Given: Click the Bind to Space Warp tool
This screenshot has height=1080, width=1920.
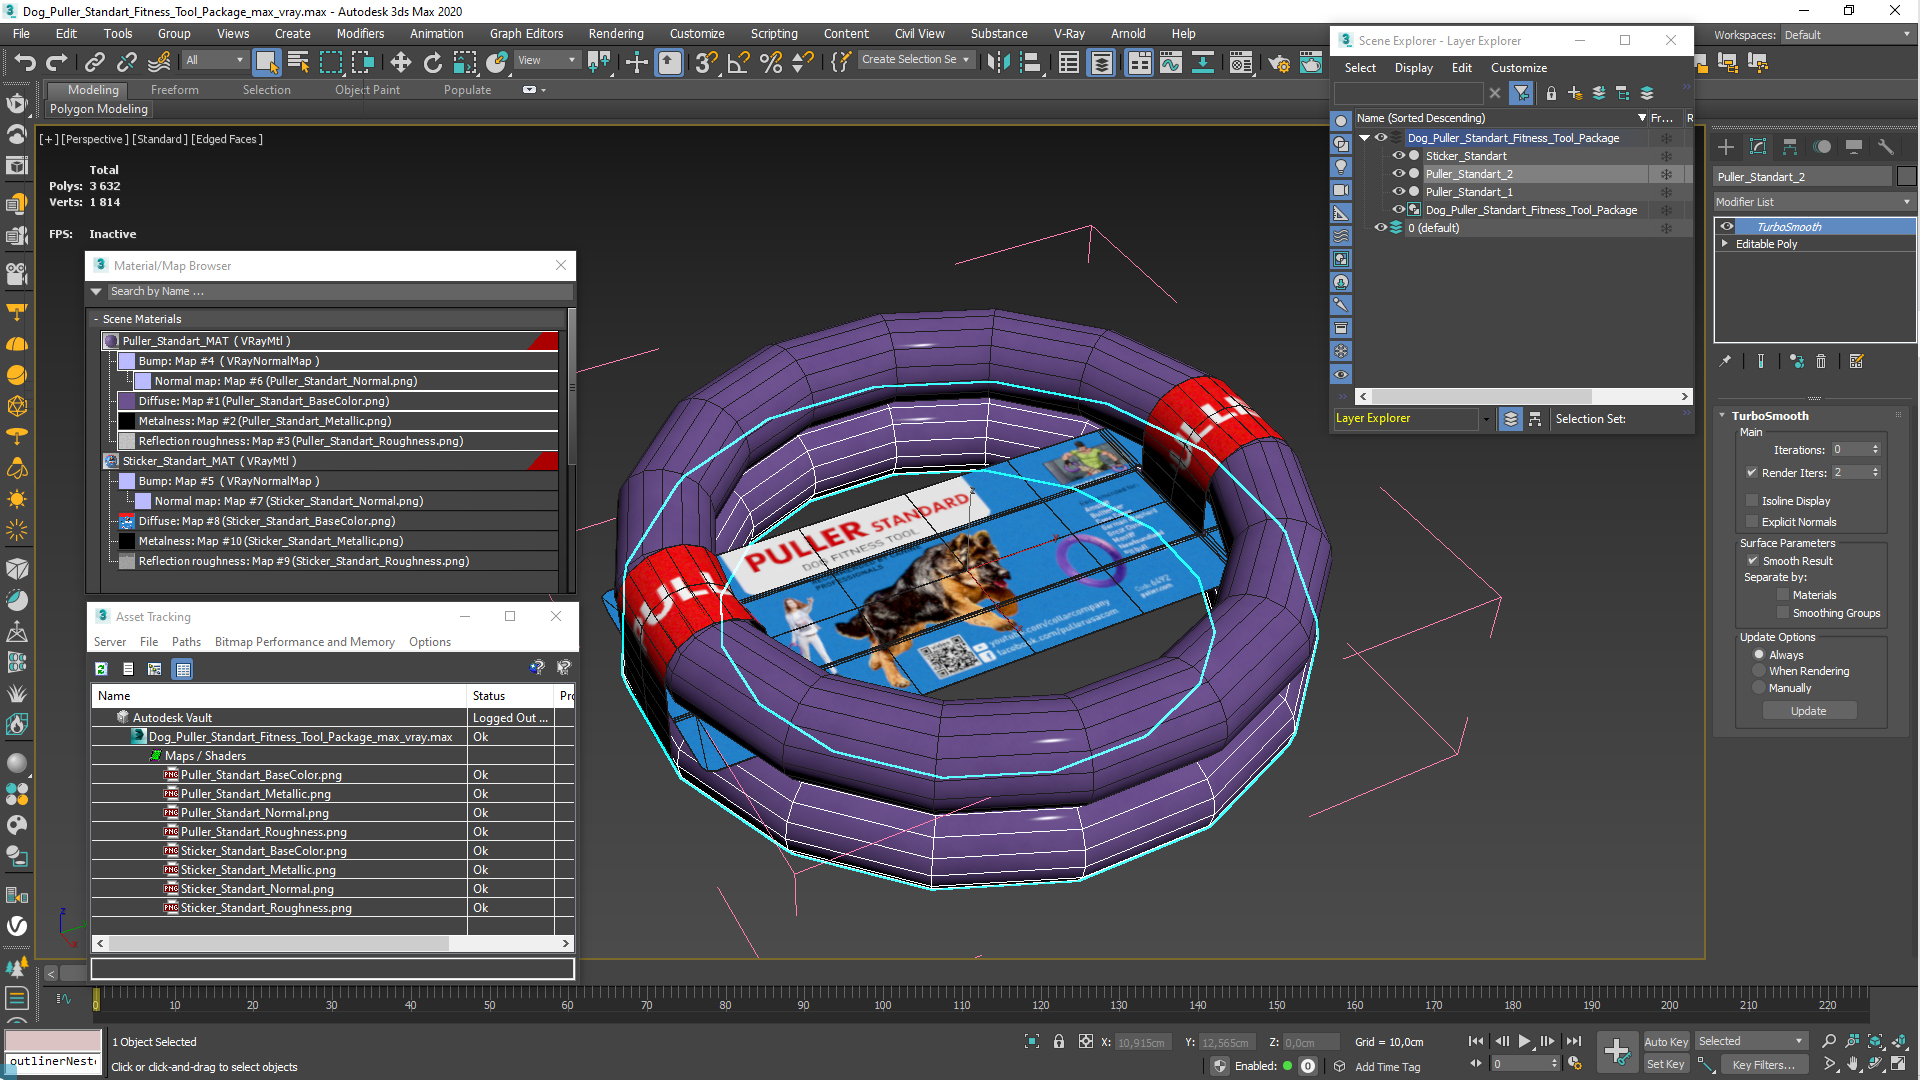Looking at the screenshot, I should [159, 62].
